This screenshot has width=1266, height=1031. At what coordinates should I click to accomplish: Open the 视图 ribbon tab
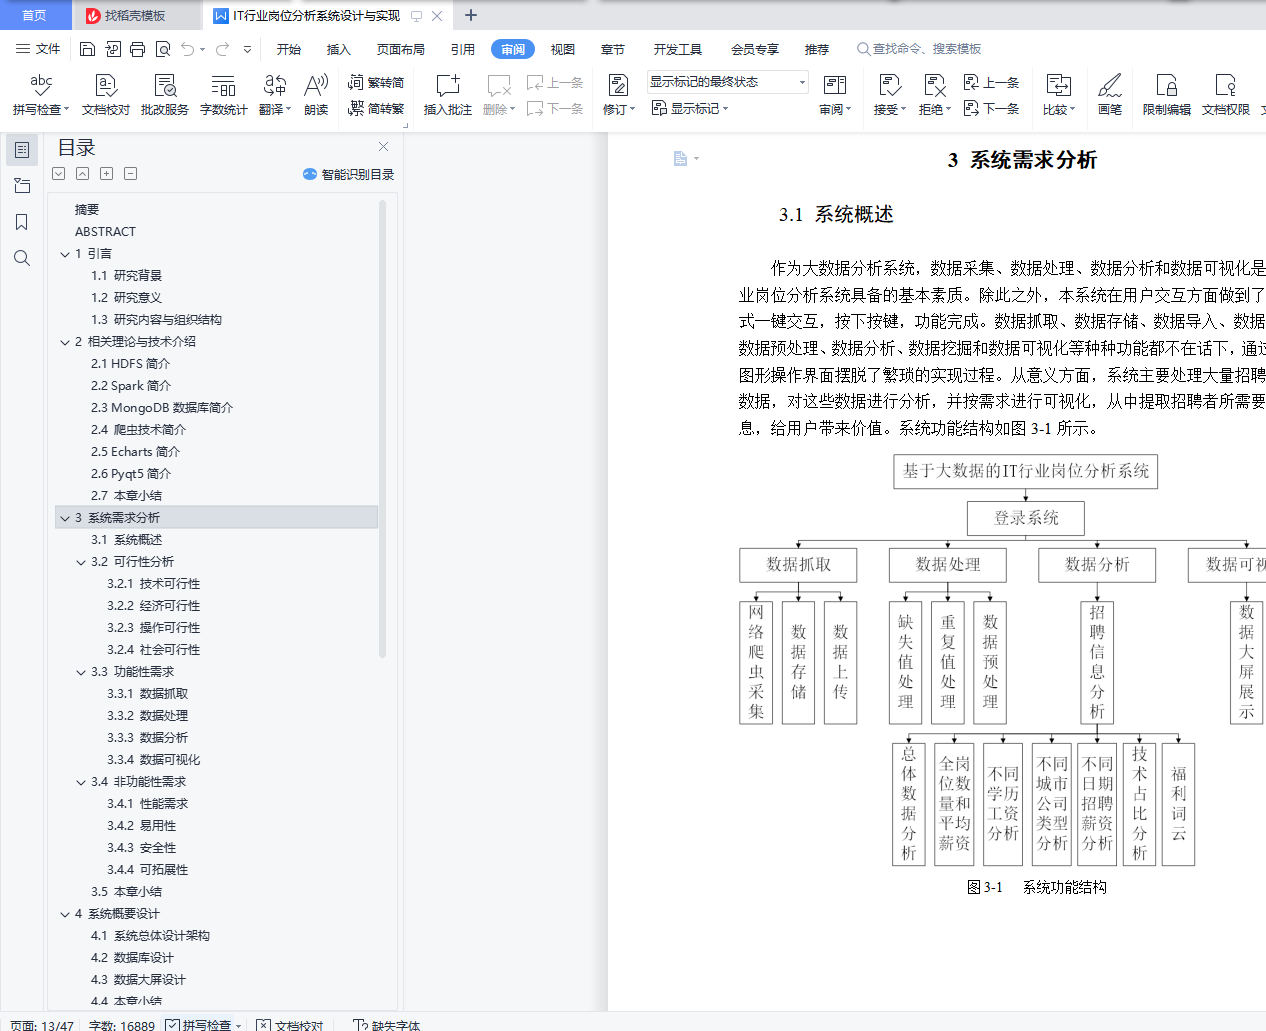pyautogui.click(x=563, y=49)
